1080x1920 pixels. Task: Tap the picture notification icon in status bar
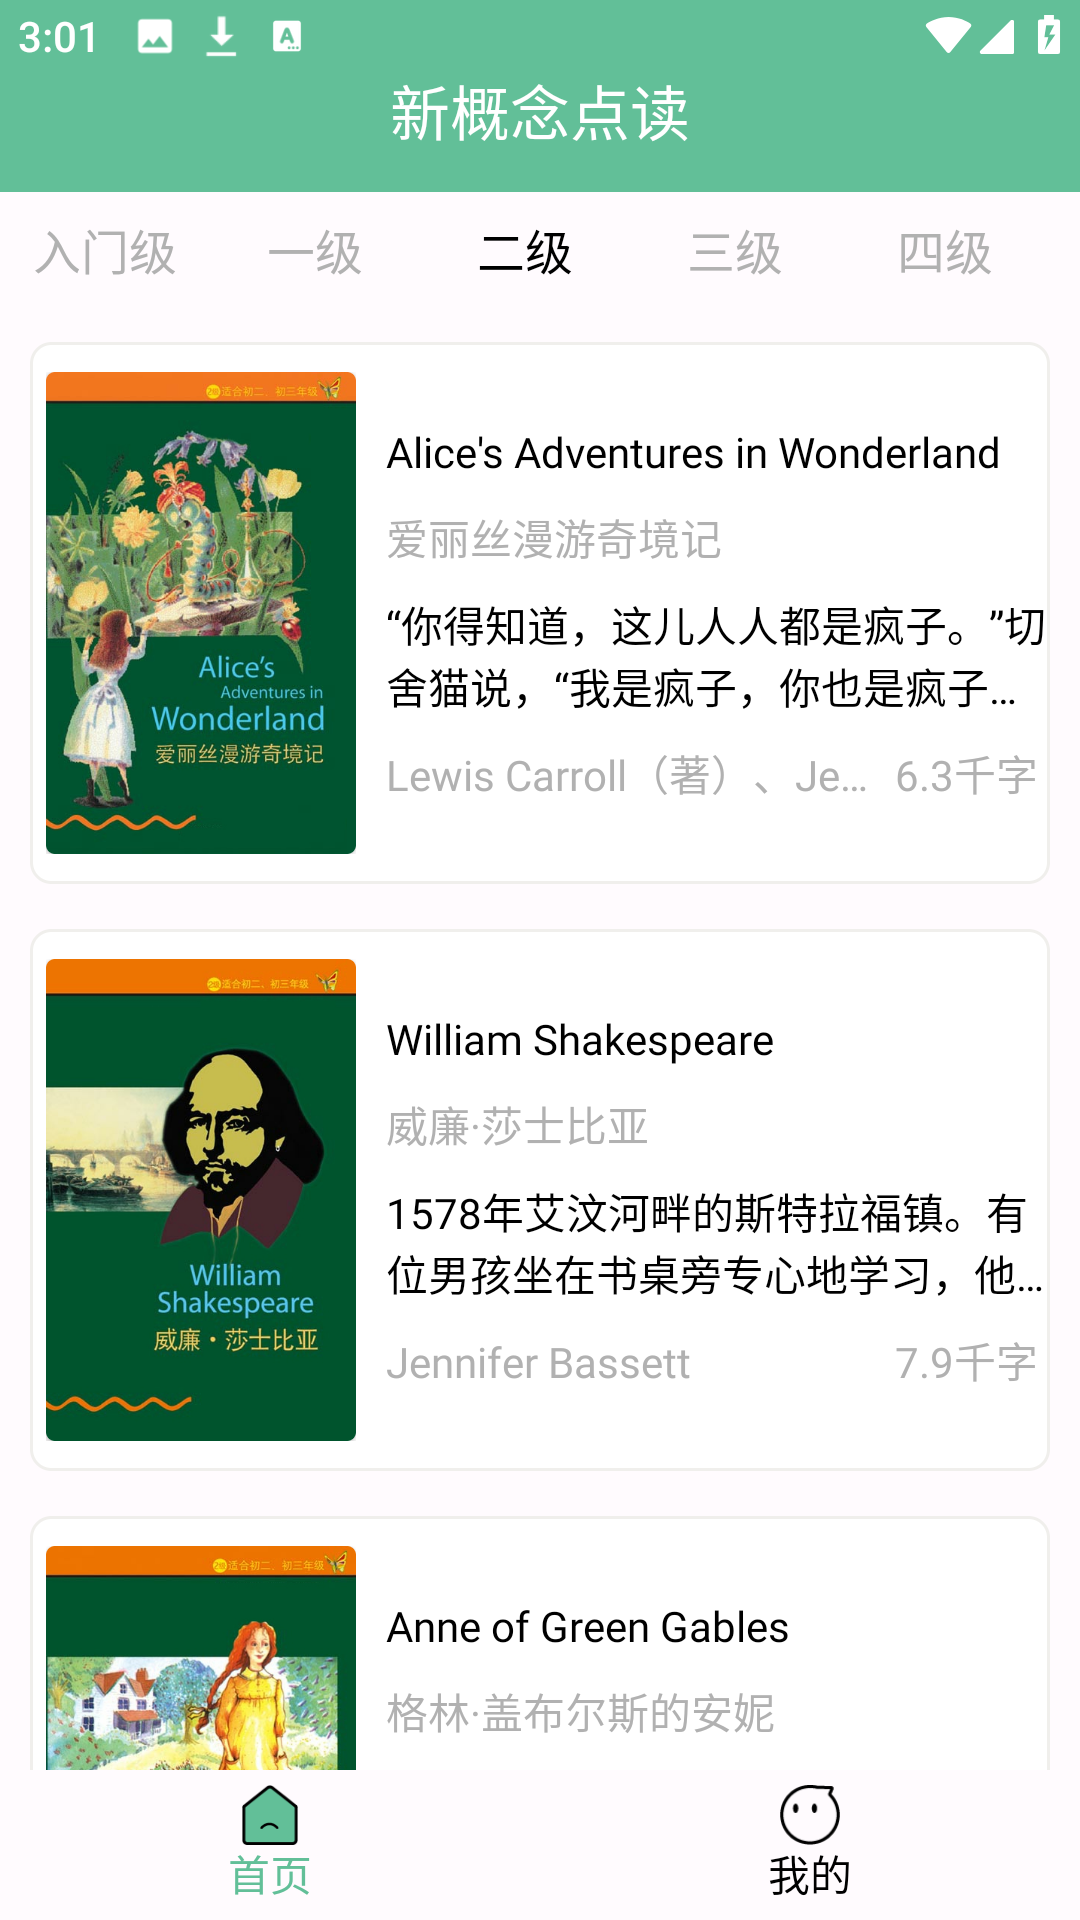coord(155,37)
